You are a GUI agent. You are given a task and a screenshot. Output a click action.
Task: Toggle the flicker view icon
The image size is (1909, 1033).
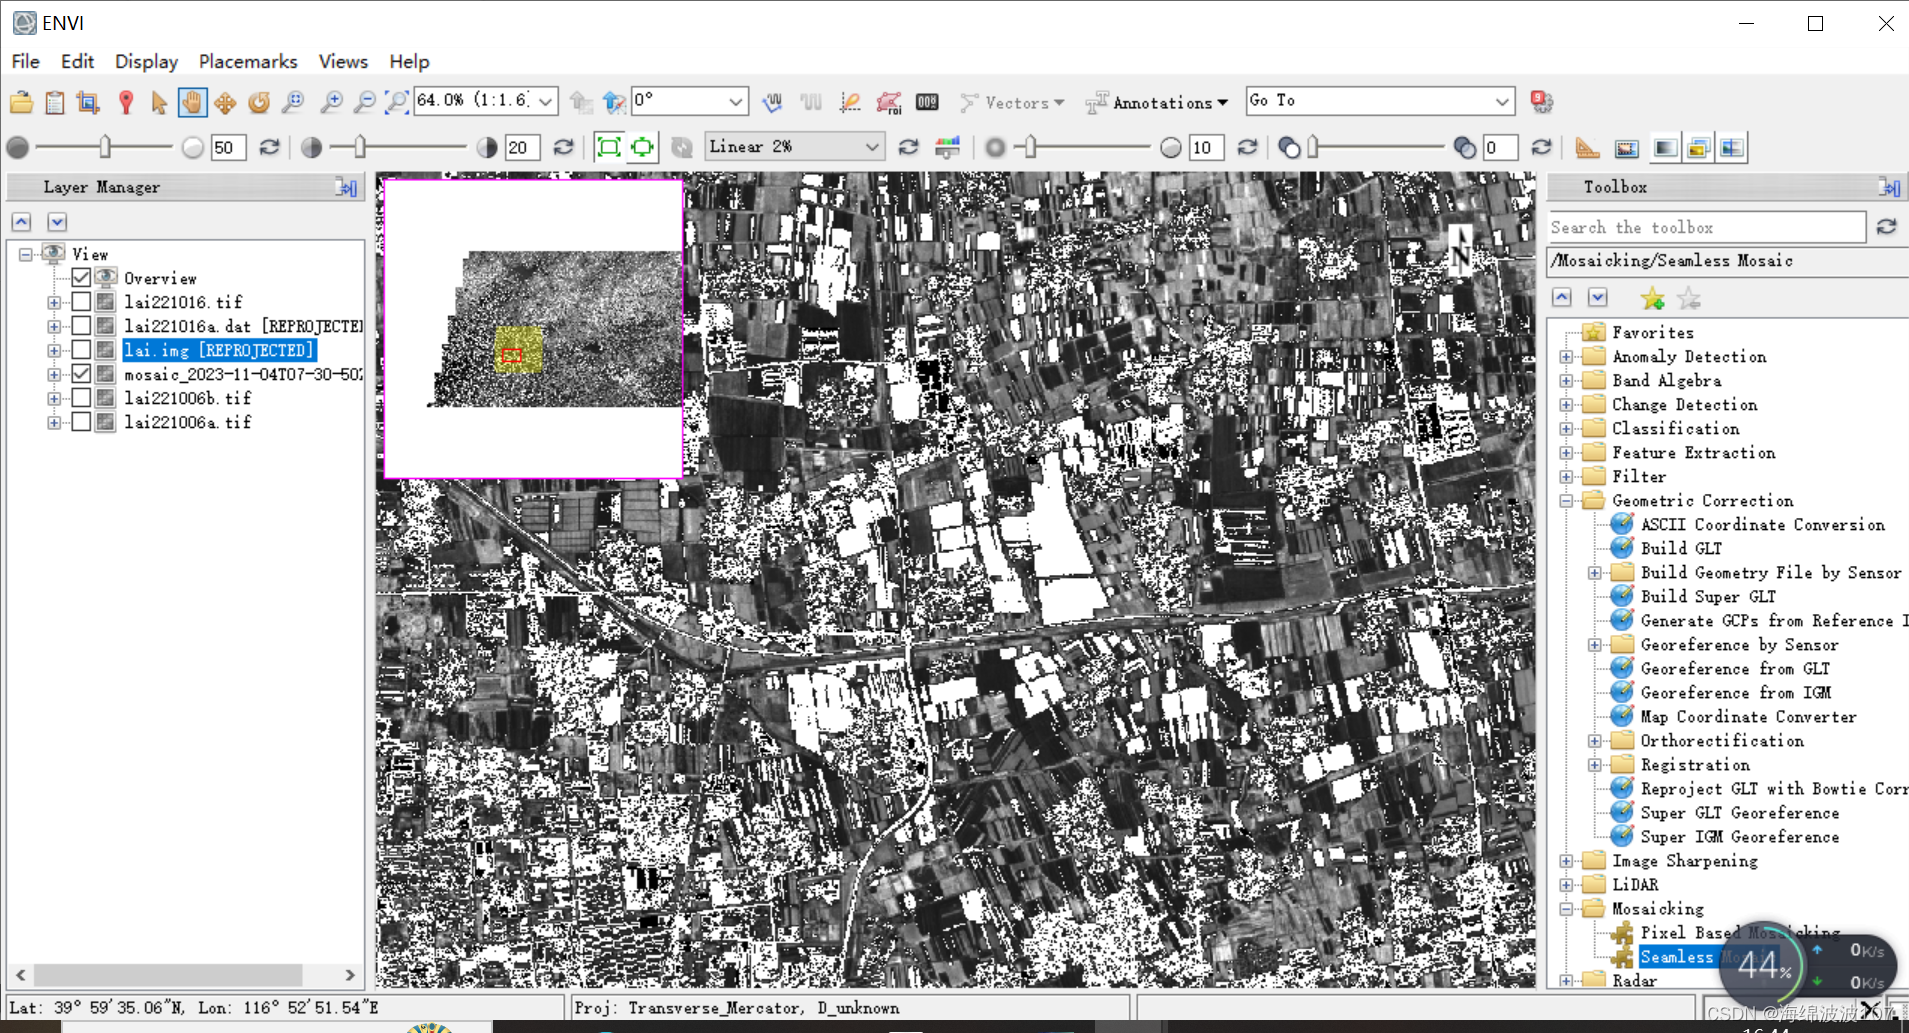(x=1698, y=148)
